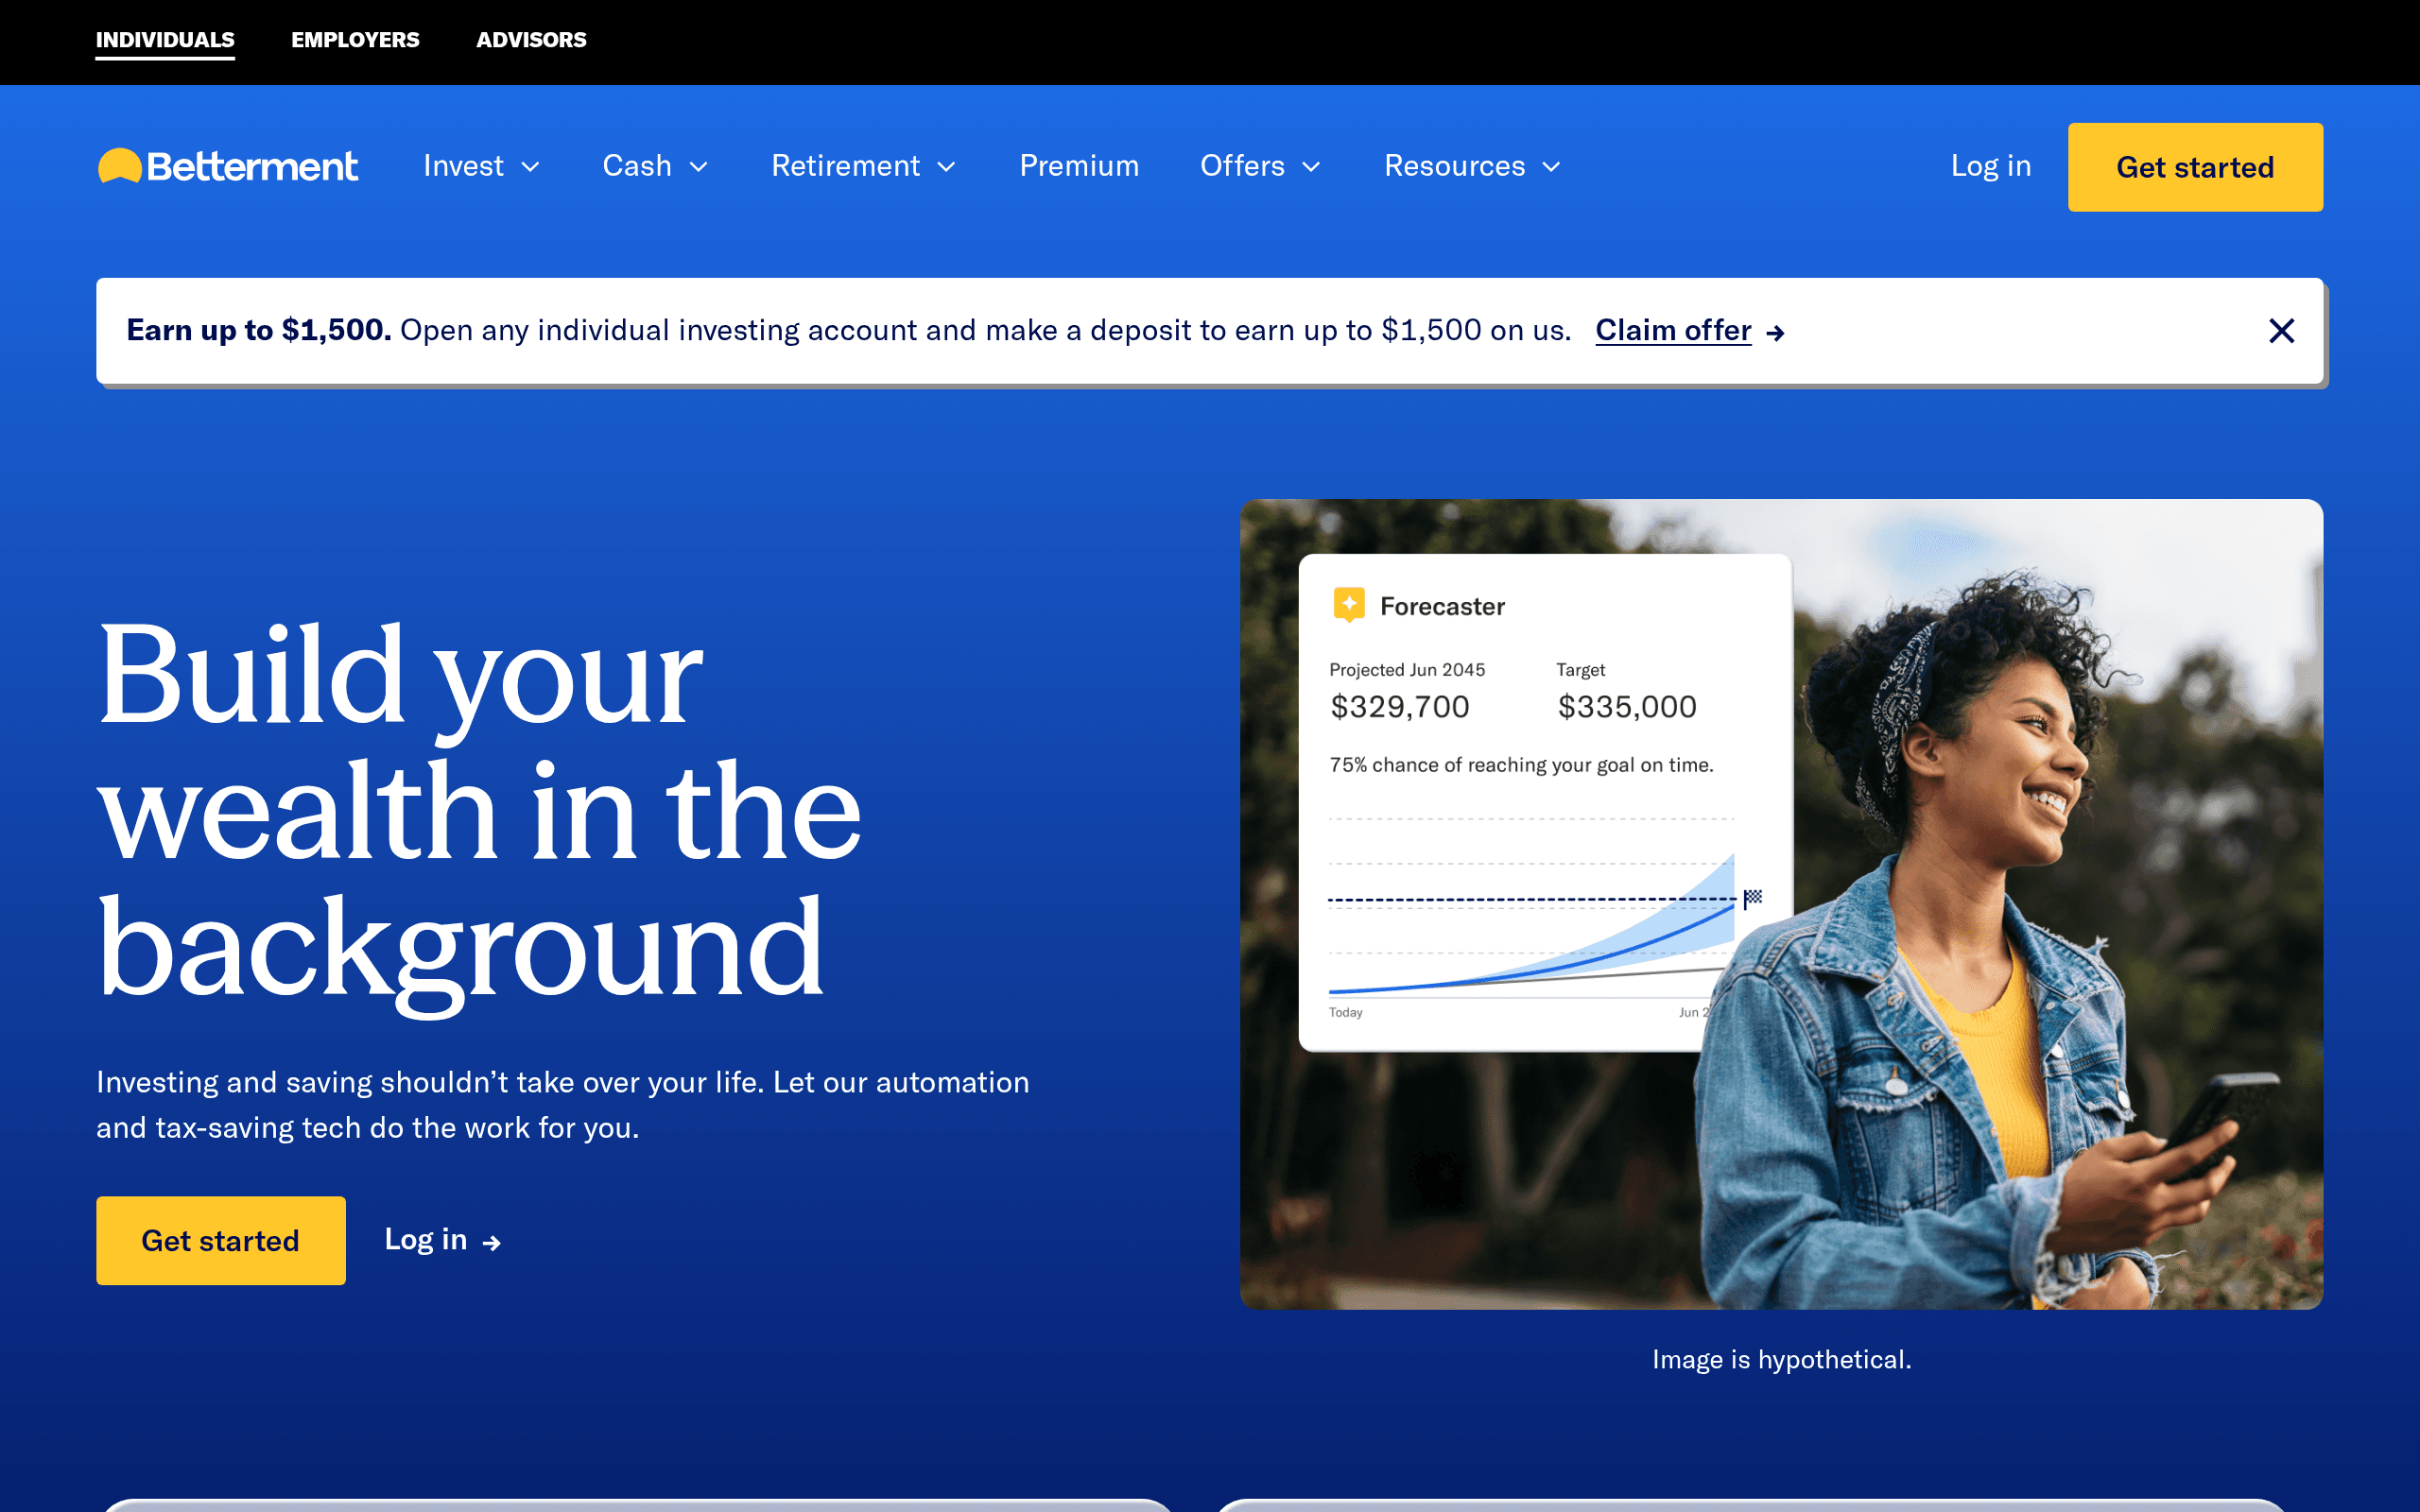Screen dimensions: 2420x1512
Task: Switch to the Individuals tab
Action: point(165,40)
